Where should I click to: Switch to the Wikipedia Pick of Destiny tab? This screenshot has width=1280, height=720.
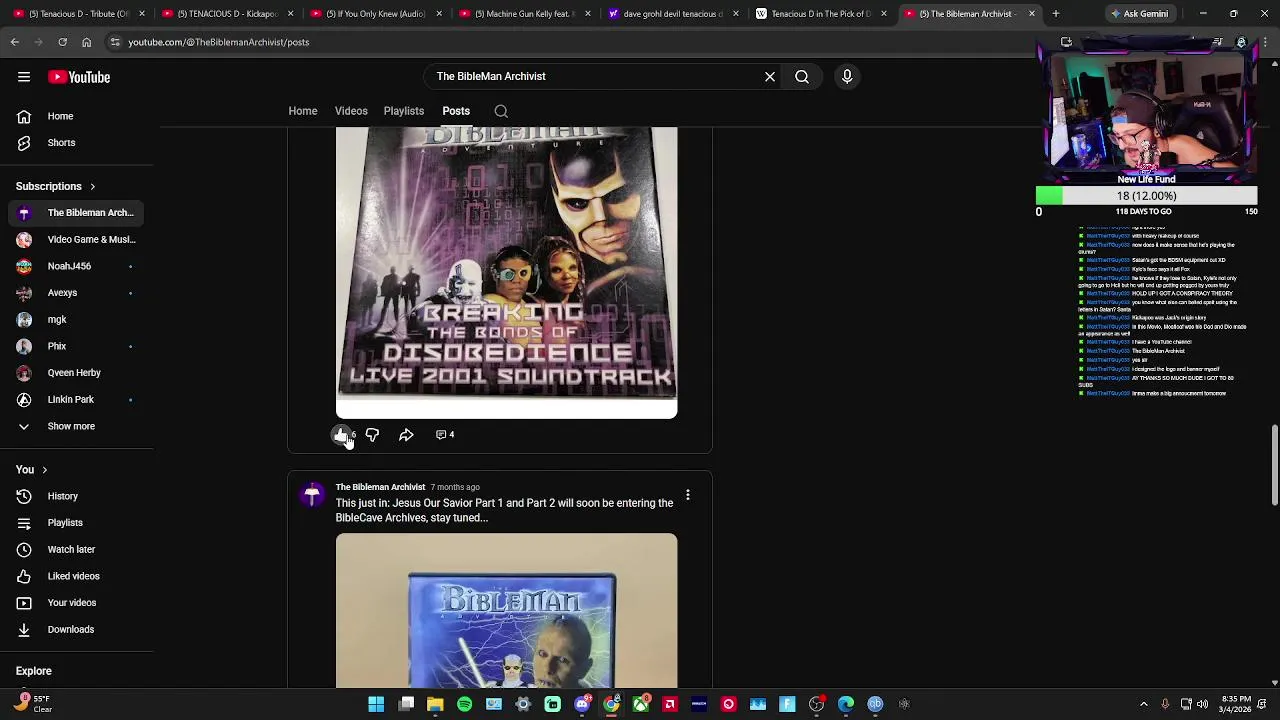tap(820, 14)
